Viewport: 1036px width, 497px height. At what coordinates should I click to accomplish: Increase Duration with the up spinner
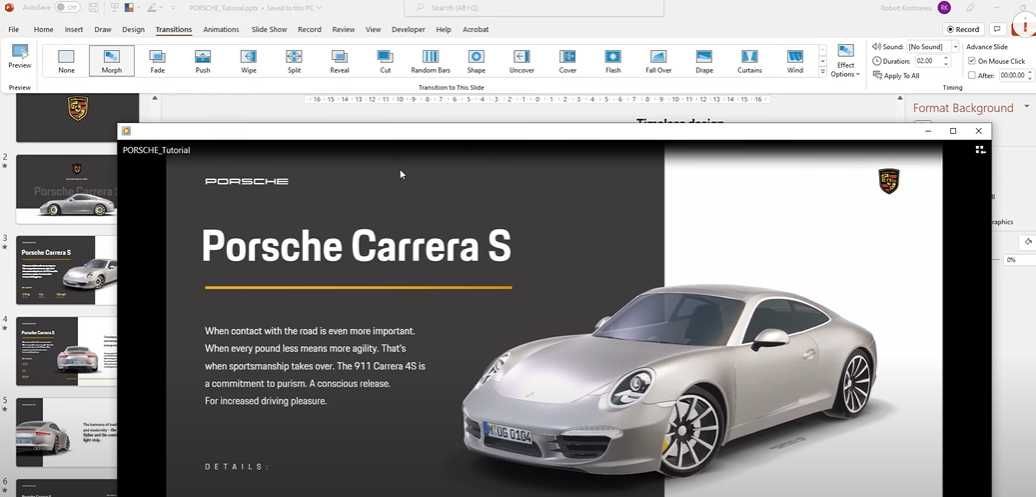pos(946,58)
